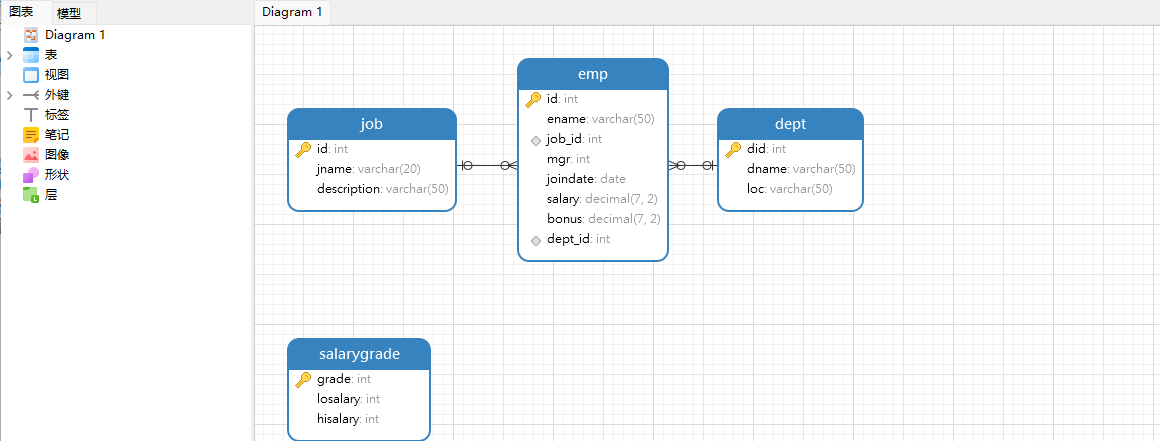Expand the 外键 tree node
Viewport: 1160px width, 441px height.
[10, 95]
